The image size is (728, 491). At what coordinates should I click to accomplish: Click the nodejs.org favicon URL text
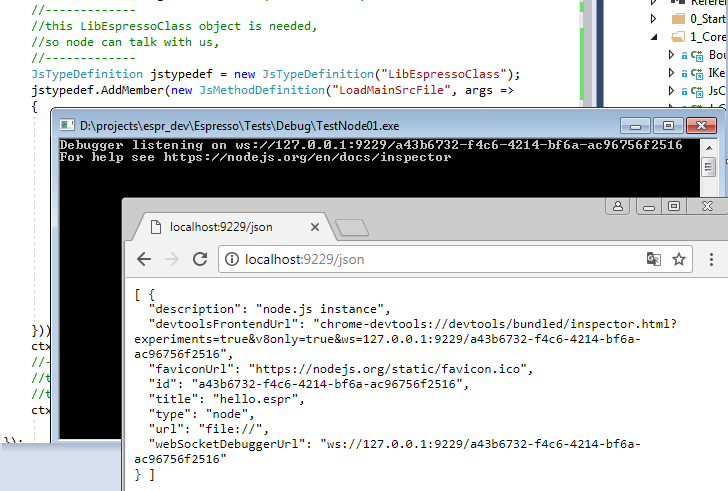[x=388, y=369]
